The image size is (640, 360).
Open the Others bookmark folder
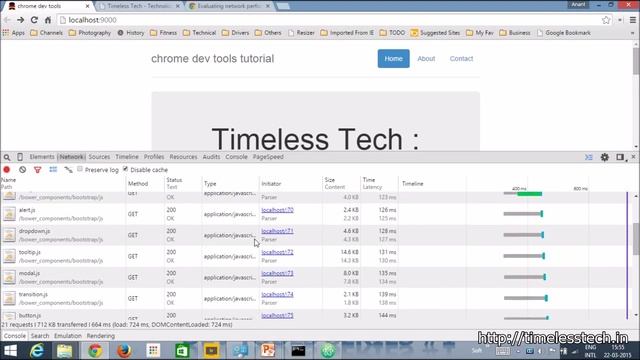268,33
